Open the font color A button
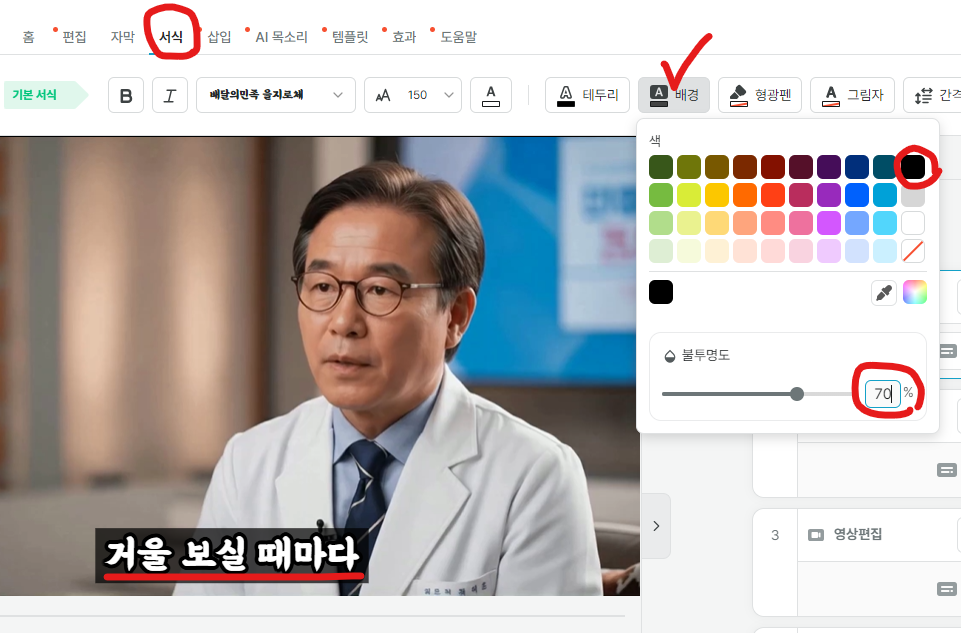961x633 pixels. point(490,95)
